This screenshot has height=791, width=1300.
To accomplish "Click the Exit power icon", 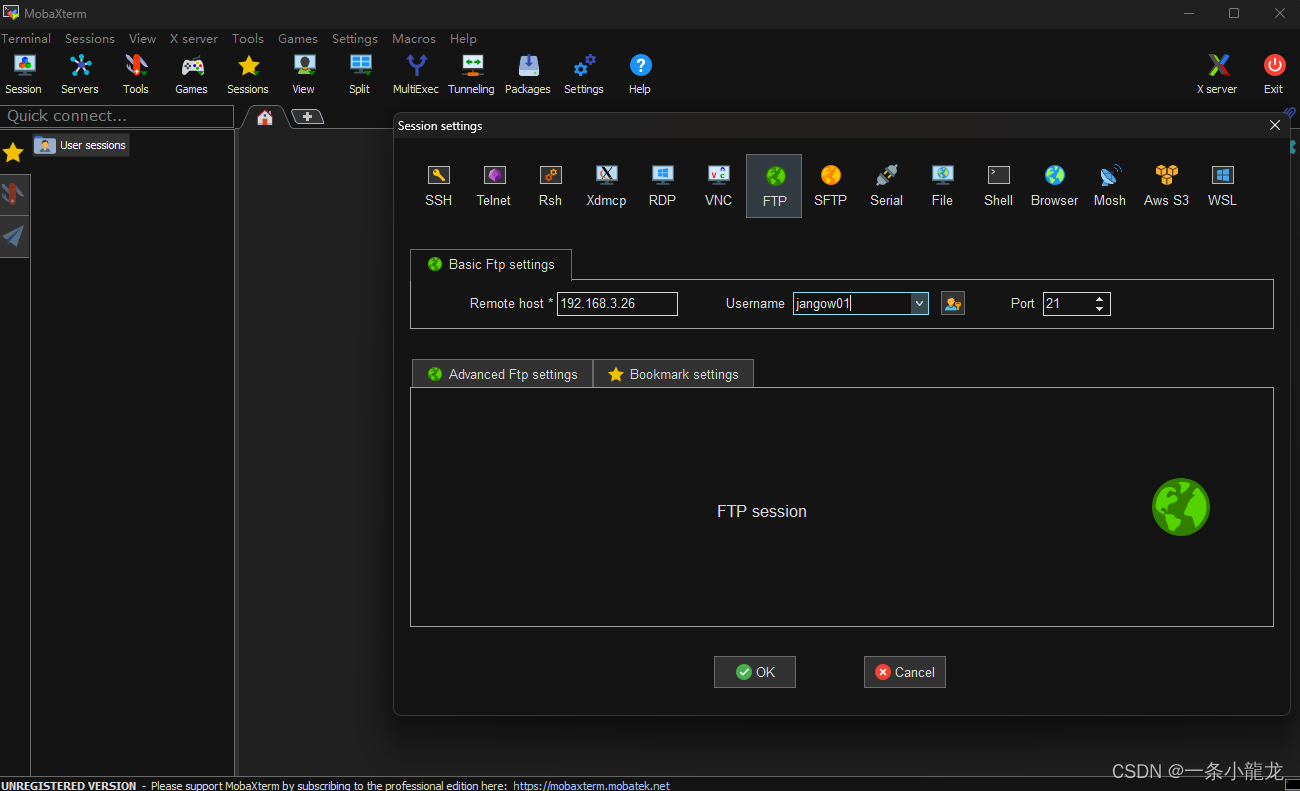I will [x=1273, y=74].
